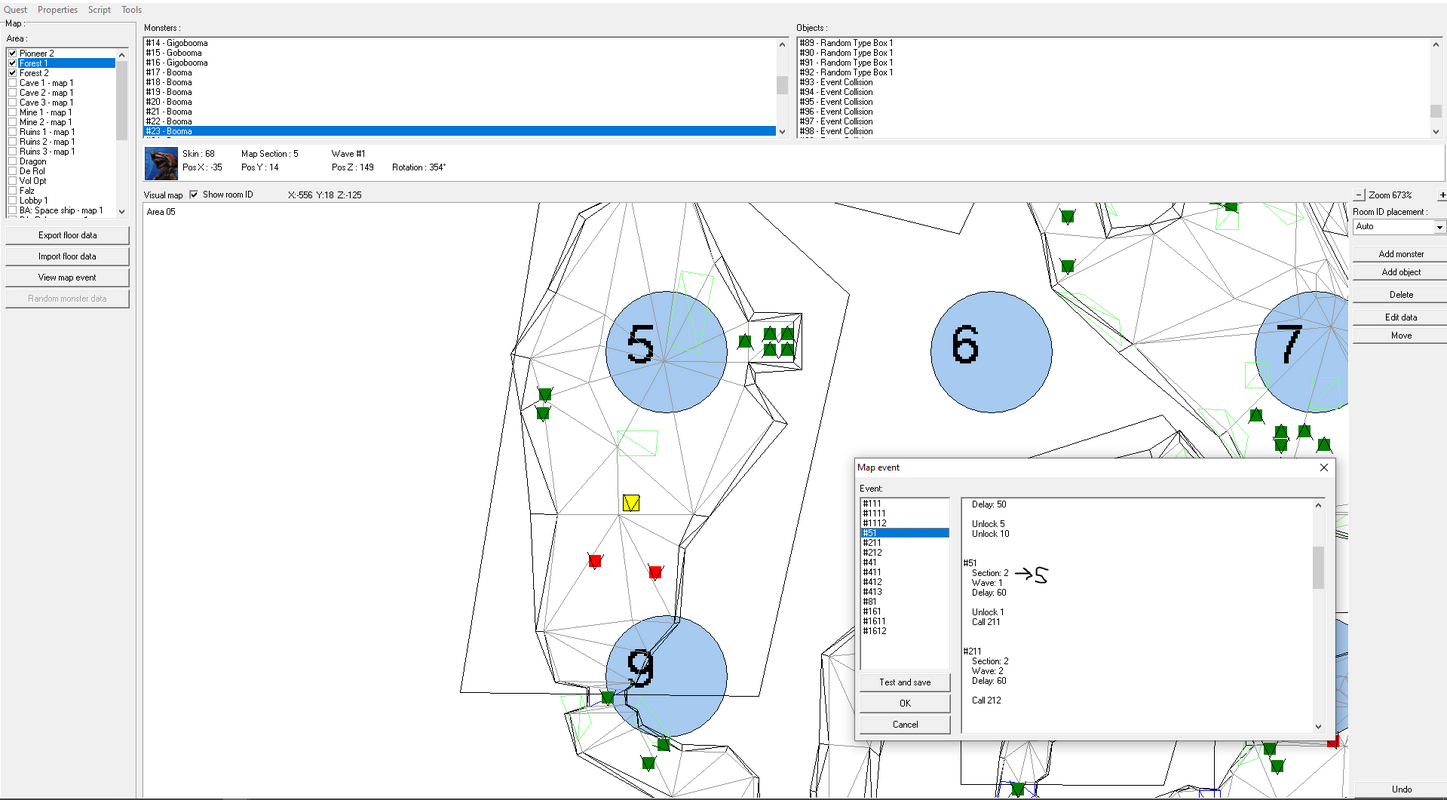Select the room 5 circle marker

click(x=666, y=352)
